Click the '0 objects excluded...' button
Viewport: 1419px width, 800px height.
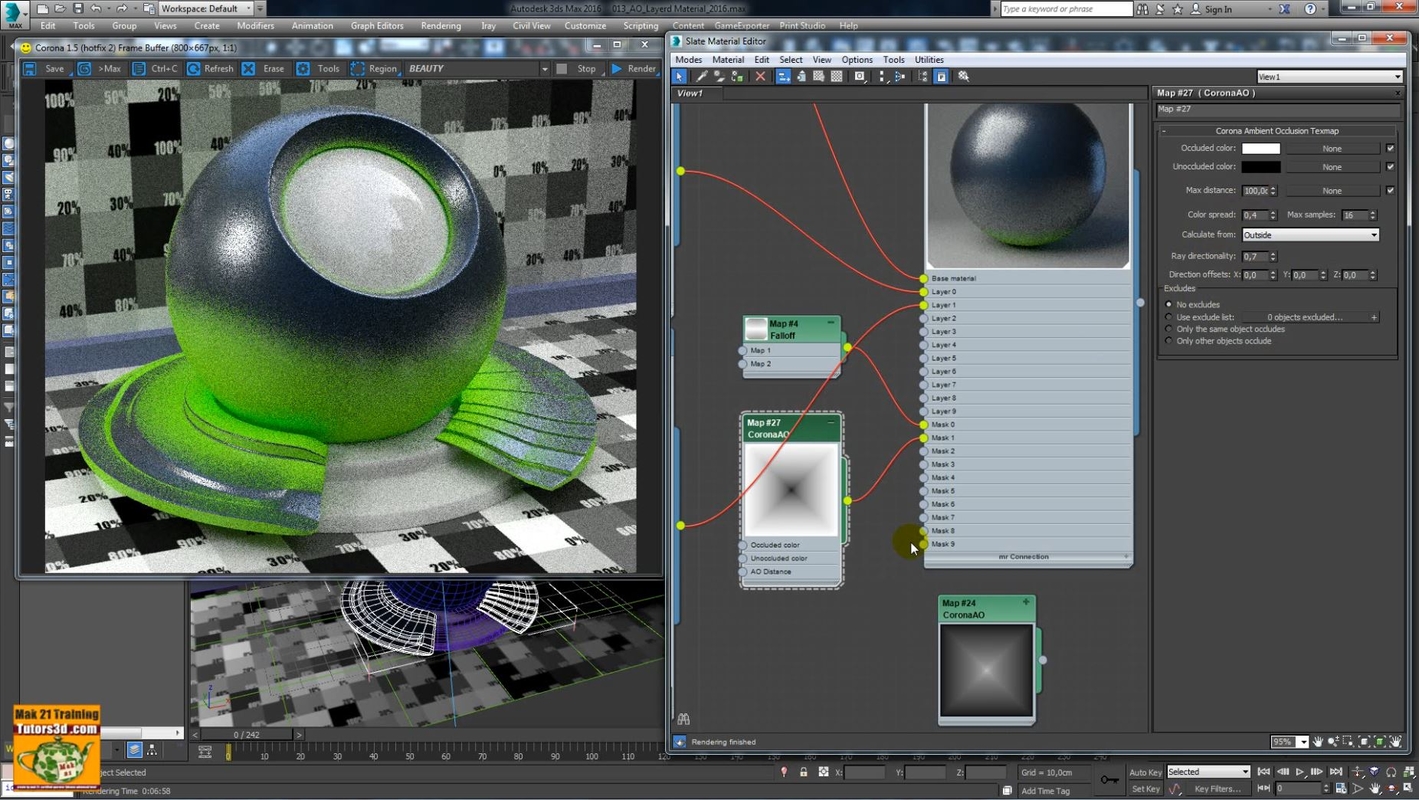[1304, 317]
